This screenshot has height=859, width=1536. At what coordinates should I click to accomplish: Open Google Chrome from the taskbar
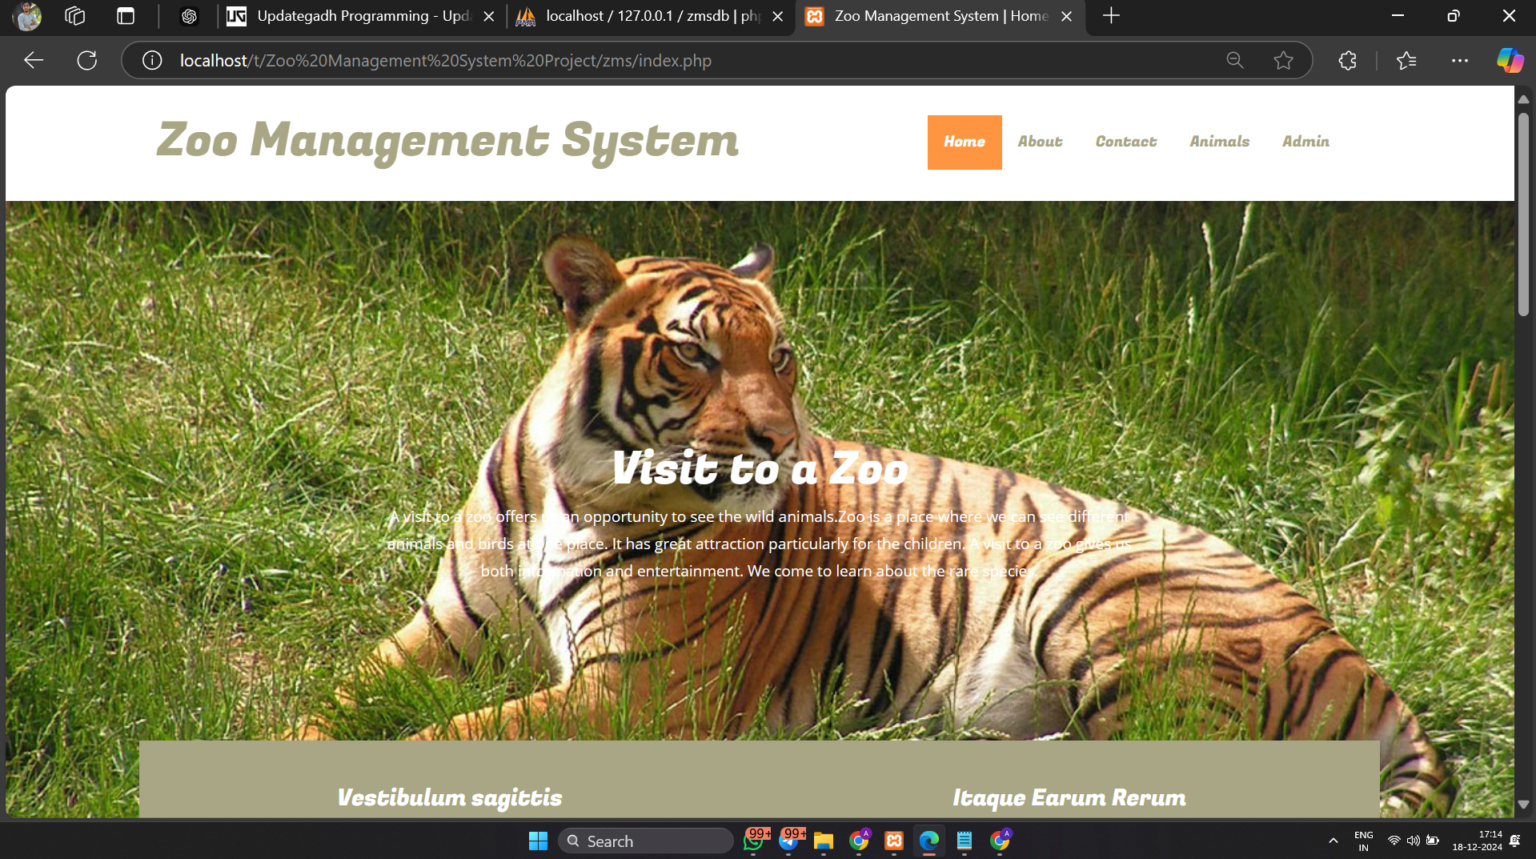[858, 840]
